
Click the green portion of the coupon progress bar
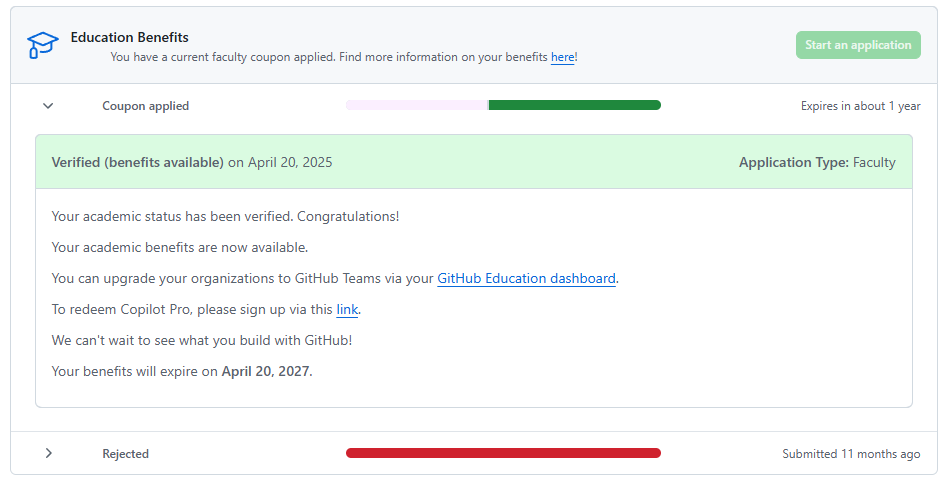574,105
